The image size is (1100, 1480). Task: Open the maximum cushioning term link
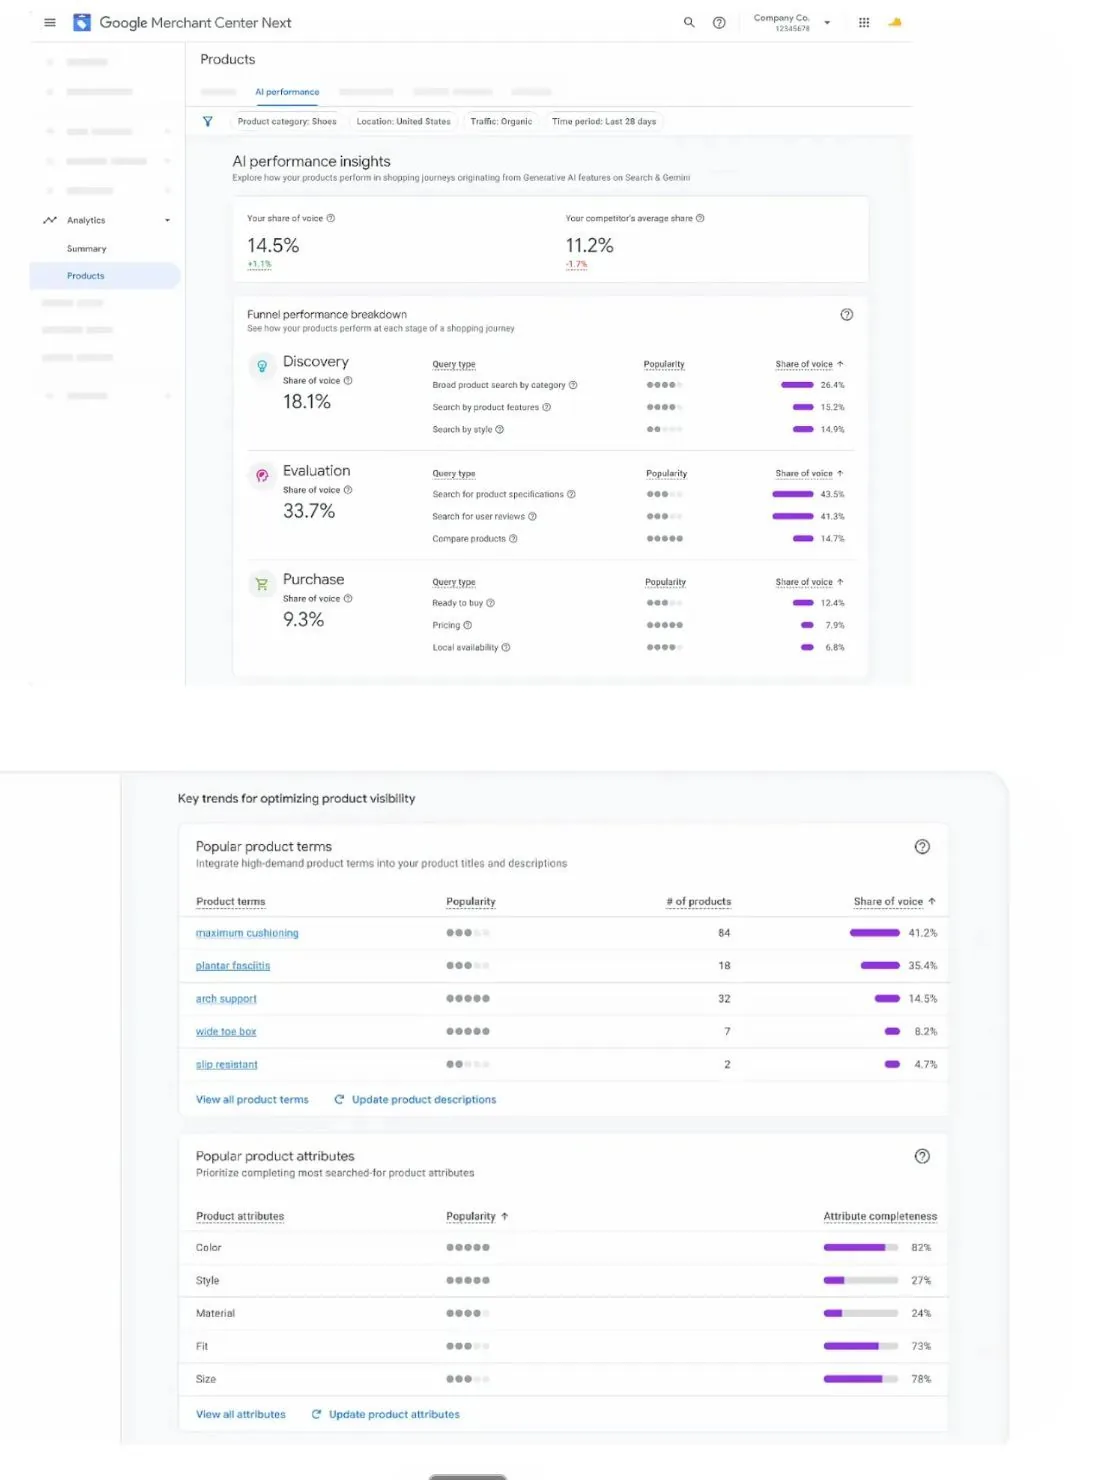[247, 933]
